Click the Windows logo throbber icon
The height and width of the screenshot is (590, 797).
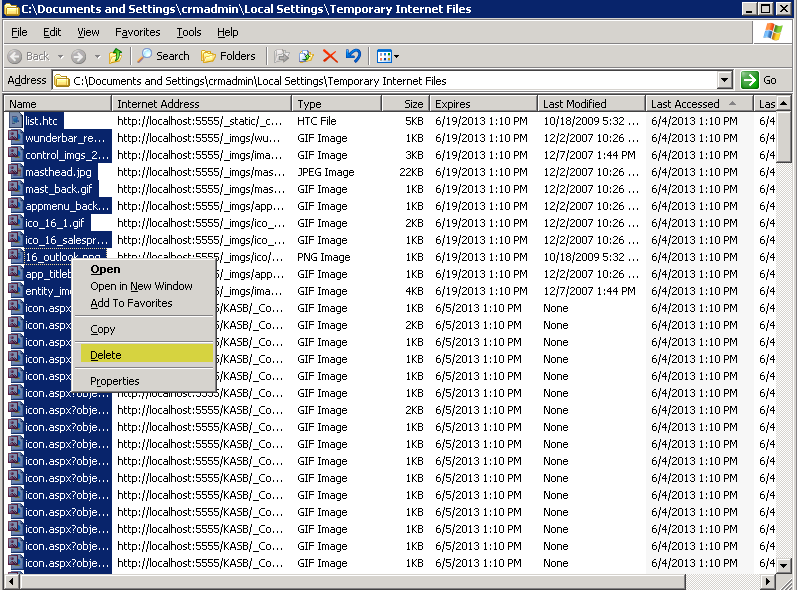[x=772, y=32]
